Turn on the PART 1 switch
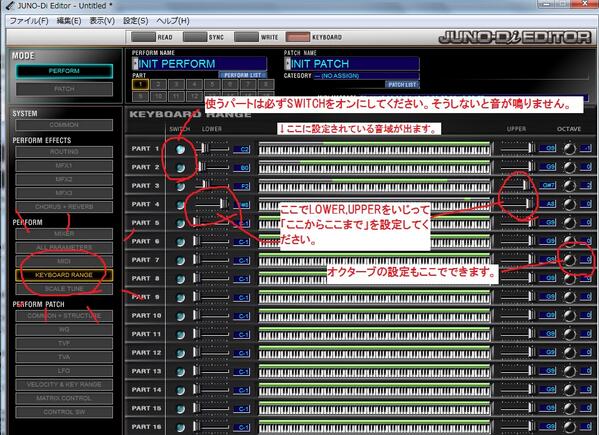This screenshot has height=435, width=599. tap(180, 149)
